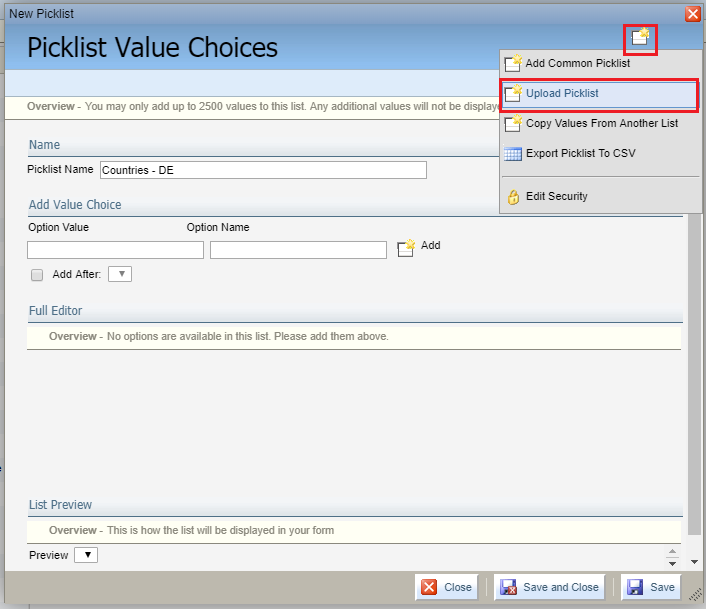Click the Full Editor section heading
This screenshot has height=609, width=706.
click(55, 311)
